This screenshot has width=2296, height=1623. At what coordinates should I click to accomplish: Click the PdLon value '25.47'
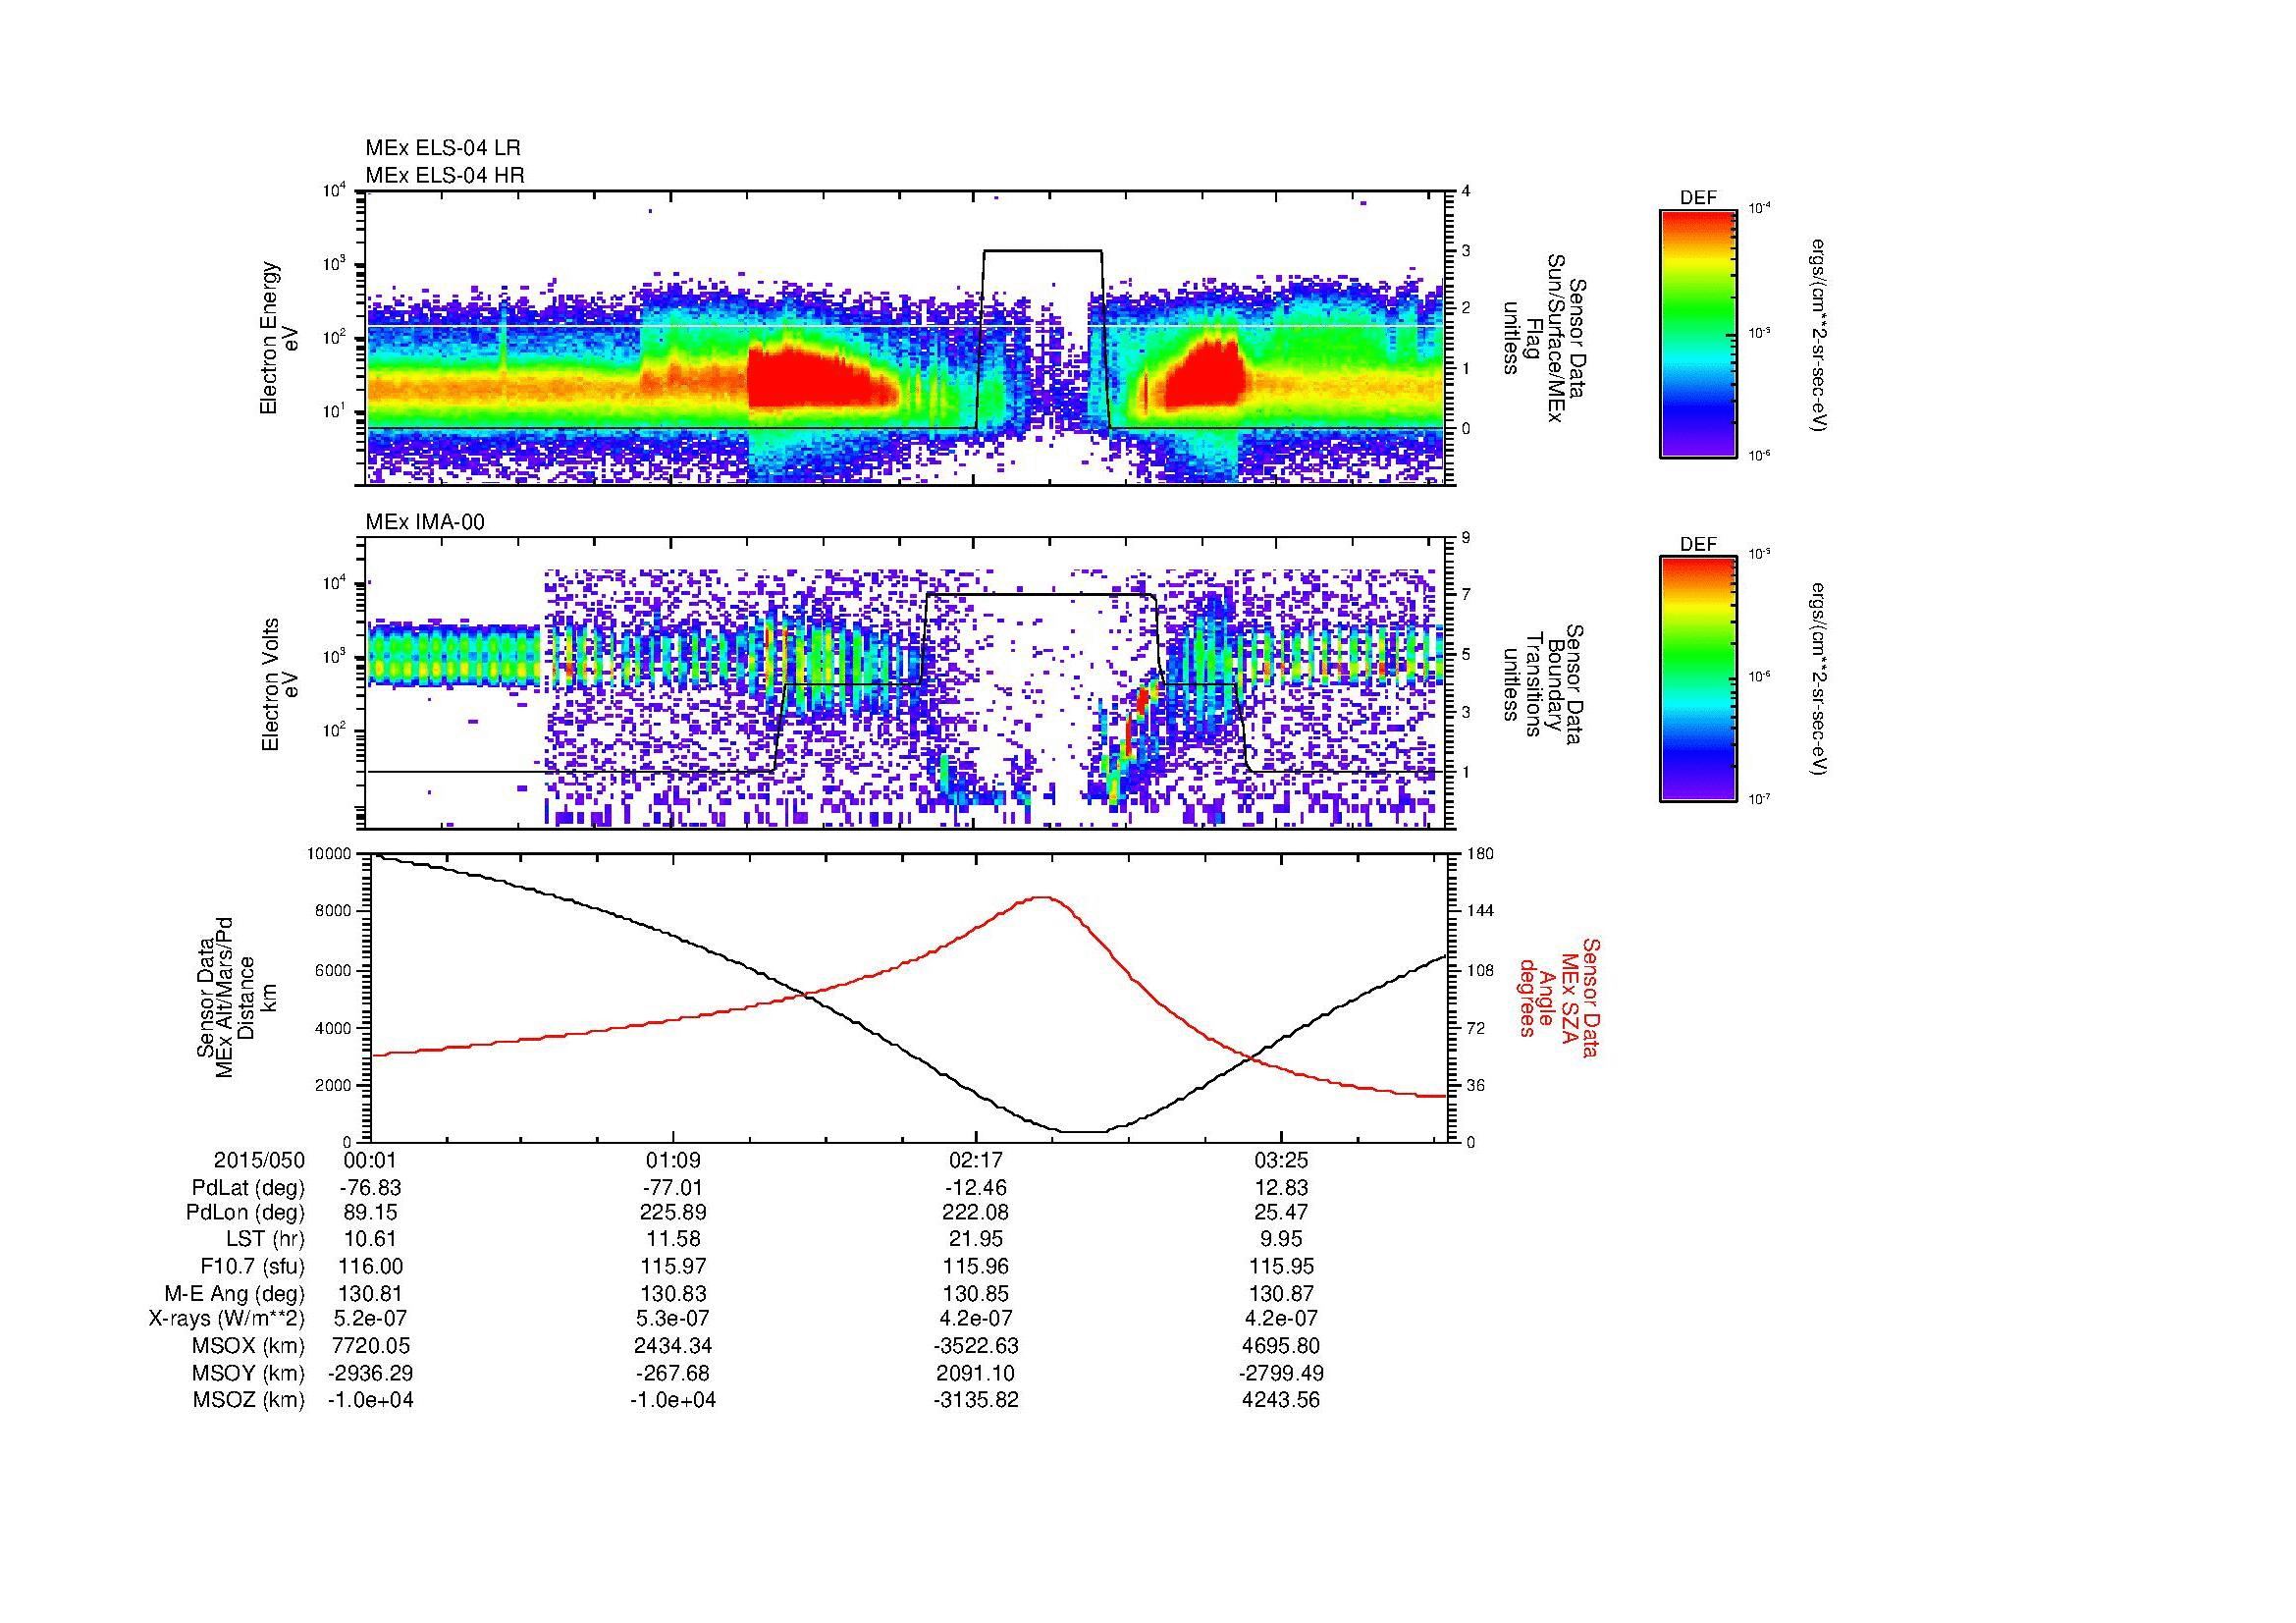pyautogui.click(x=1281, y=1213)
